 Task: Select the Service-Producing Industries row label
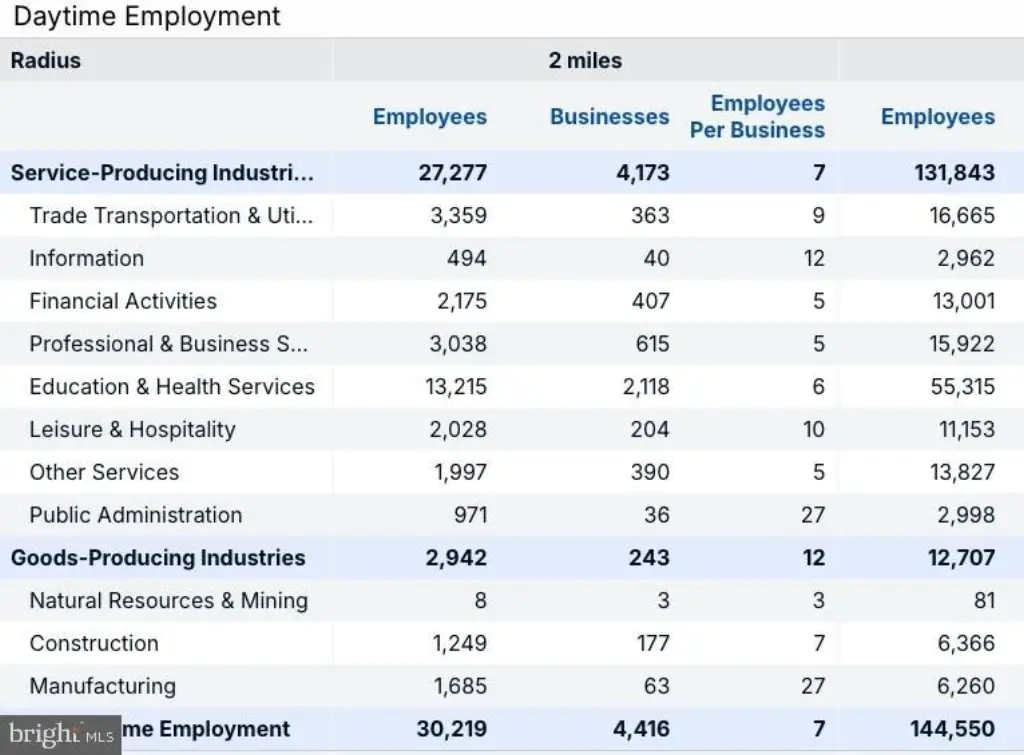pos(162,172)
